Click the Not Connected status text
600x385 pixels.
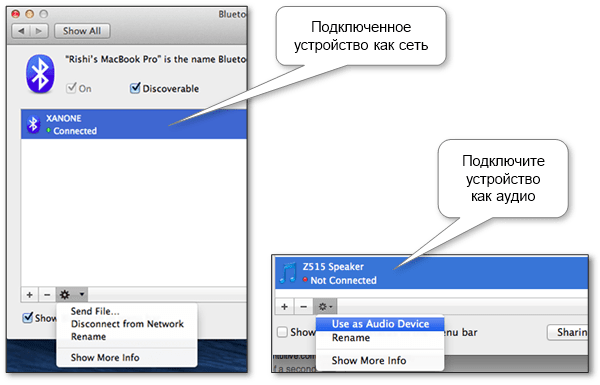point(343,281)
